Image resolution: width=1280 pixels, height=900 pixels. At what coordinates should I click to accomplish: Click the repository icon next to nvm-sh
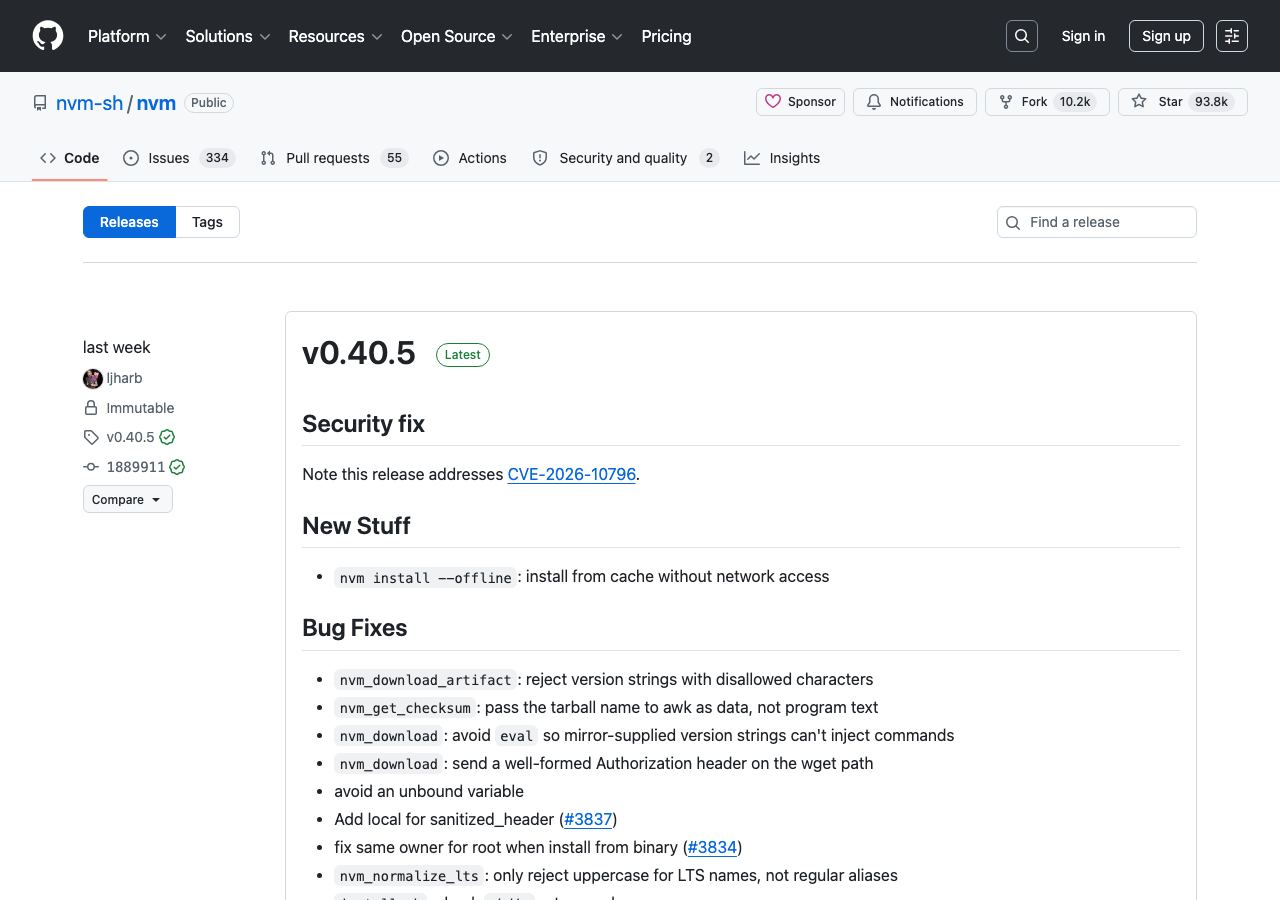click(x=40, y=103)
